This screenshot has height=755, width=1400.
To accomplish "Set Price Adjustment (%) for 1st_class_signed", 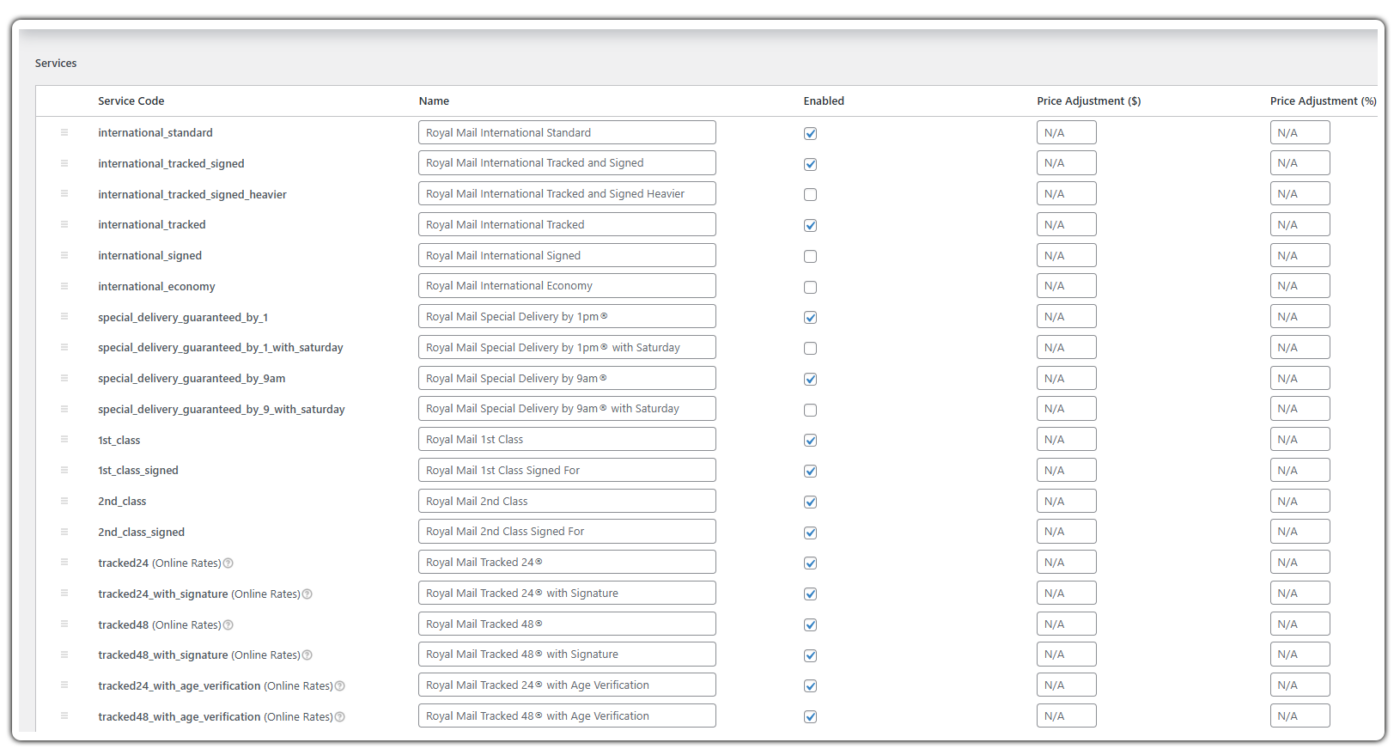I will coord(1300,470).
